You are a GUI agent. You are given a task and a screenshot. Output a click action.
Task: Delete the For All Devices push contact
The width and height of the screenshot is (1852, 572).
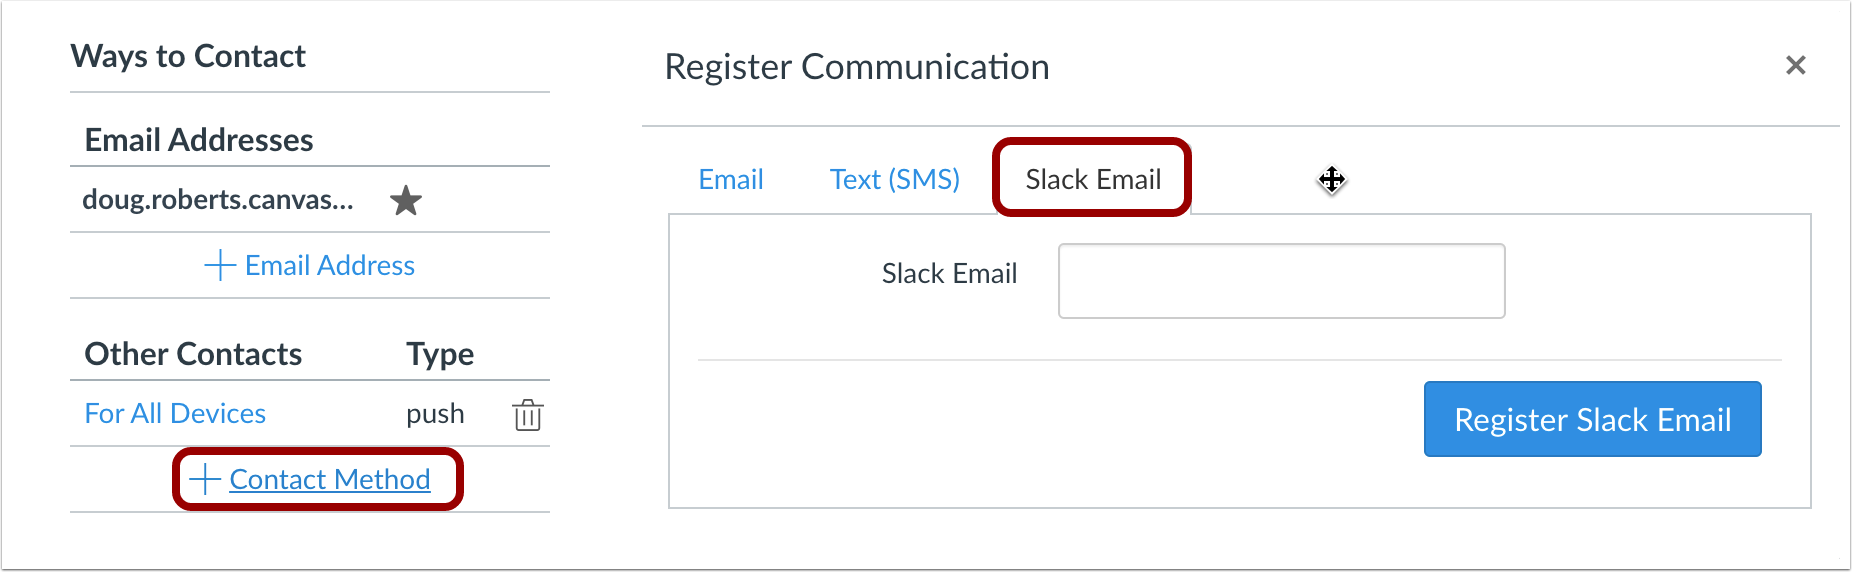pos(528,414)
